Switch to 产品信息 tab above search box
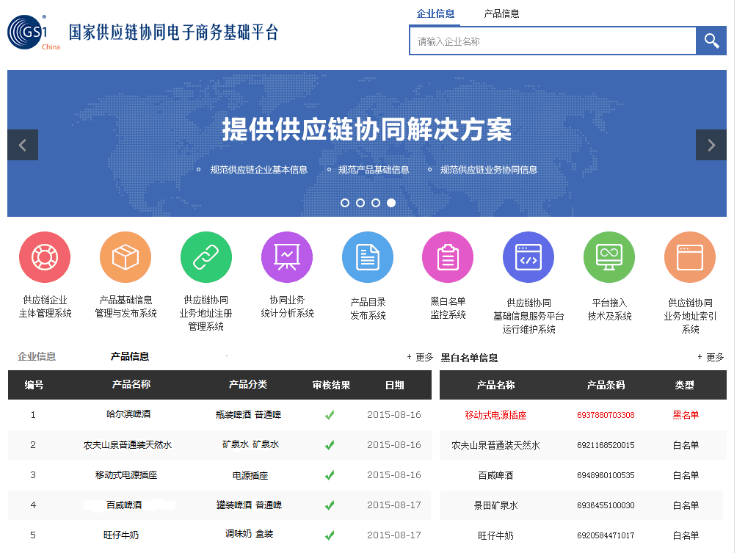 coord(501,14)
